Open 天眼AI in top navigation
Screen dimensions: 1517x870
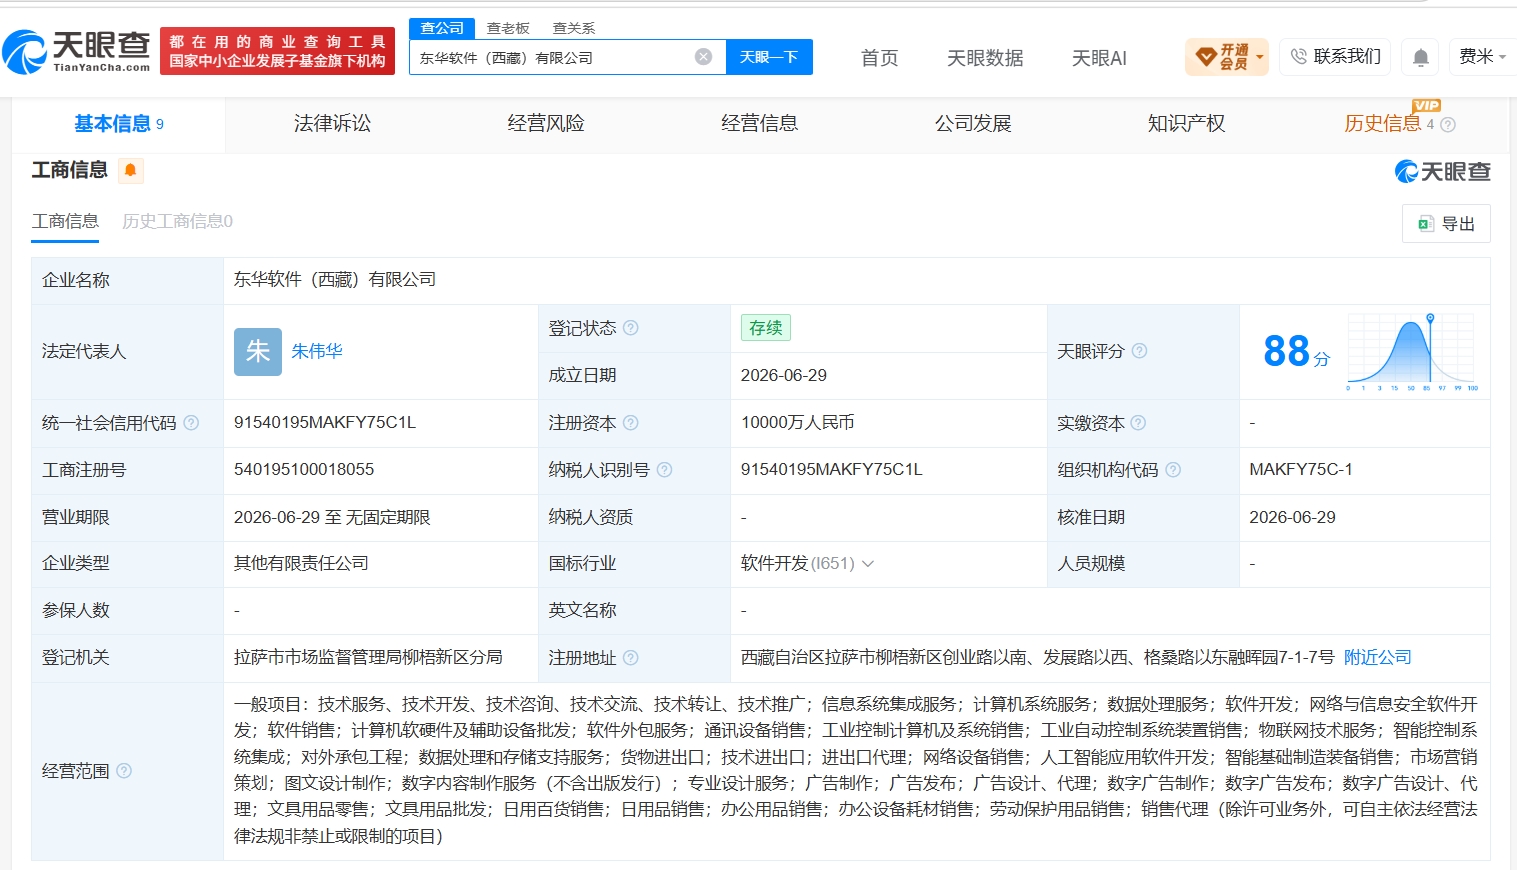[1099, 58]
